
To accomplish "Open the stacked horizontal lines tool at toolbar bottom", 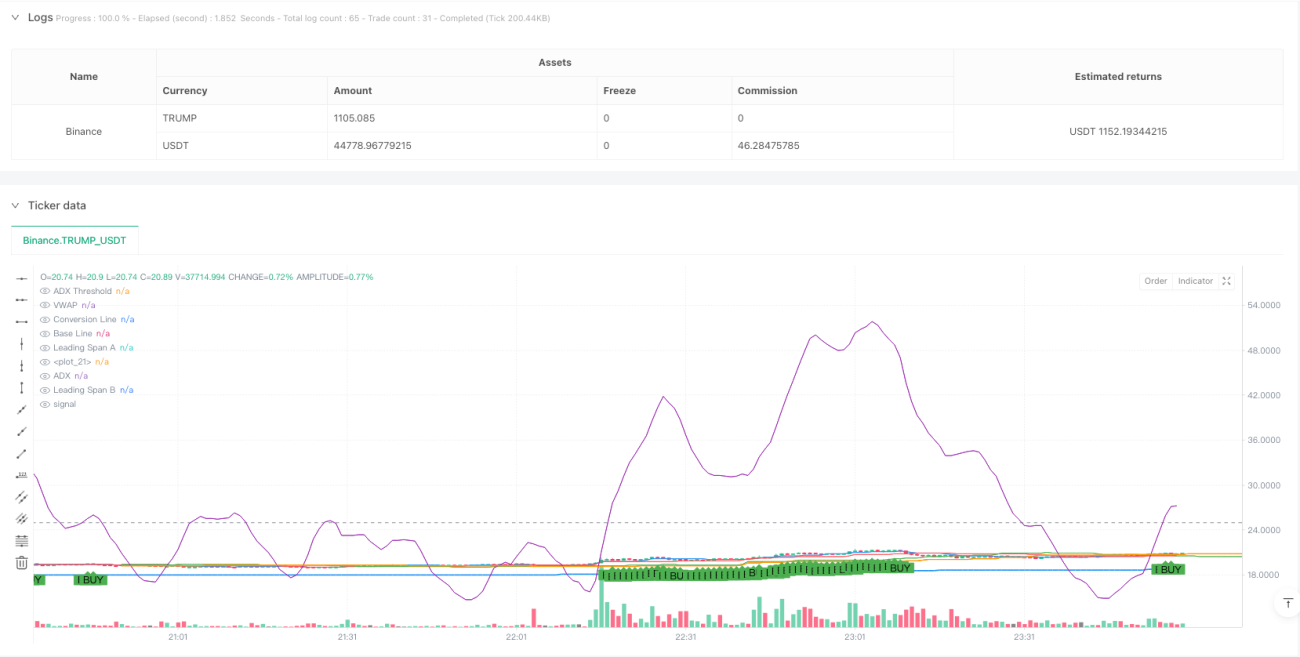I will point(21,541).
